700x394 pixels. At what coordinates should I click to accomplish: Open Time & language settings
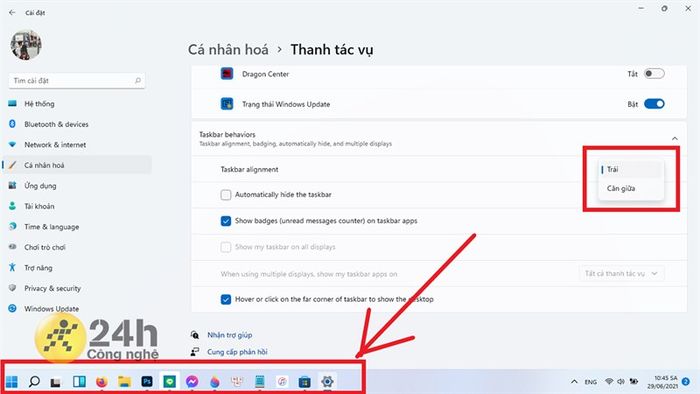pyautogui.click(x=51, y=227)
